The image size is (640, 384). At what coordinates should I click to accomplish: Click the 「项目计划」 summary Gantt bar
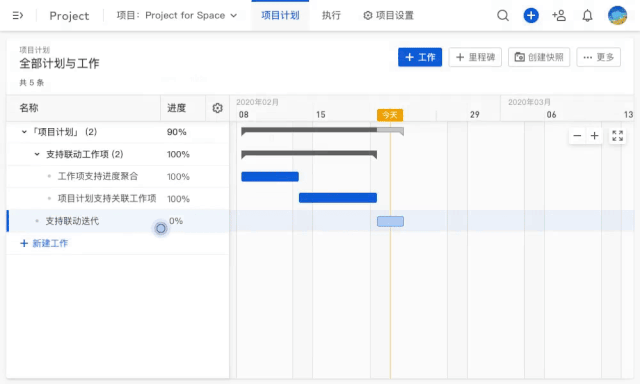pyautogui.click(x=322, y=131)
